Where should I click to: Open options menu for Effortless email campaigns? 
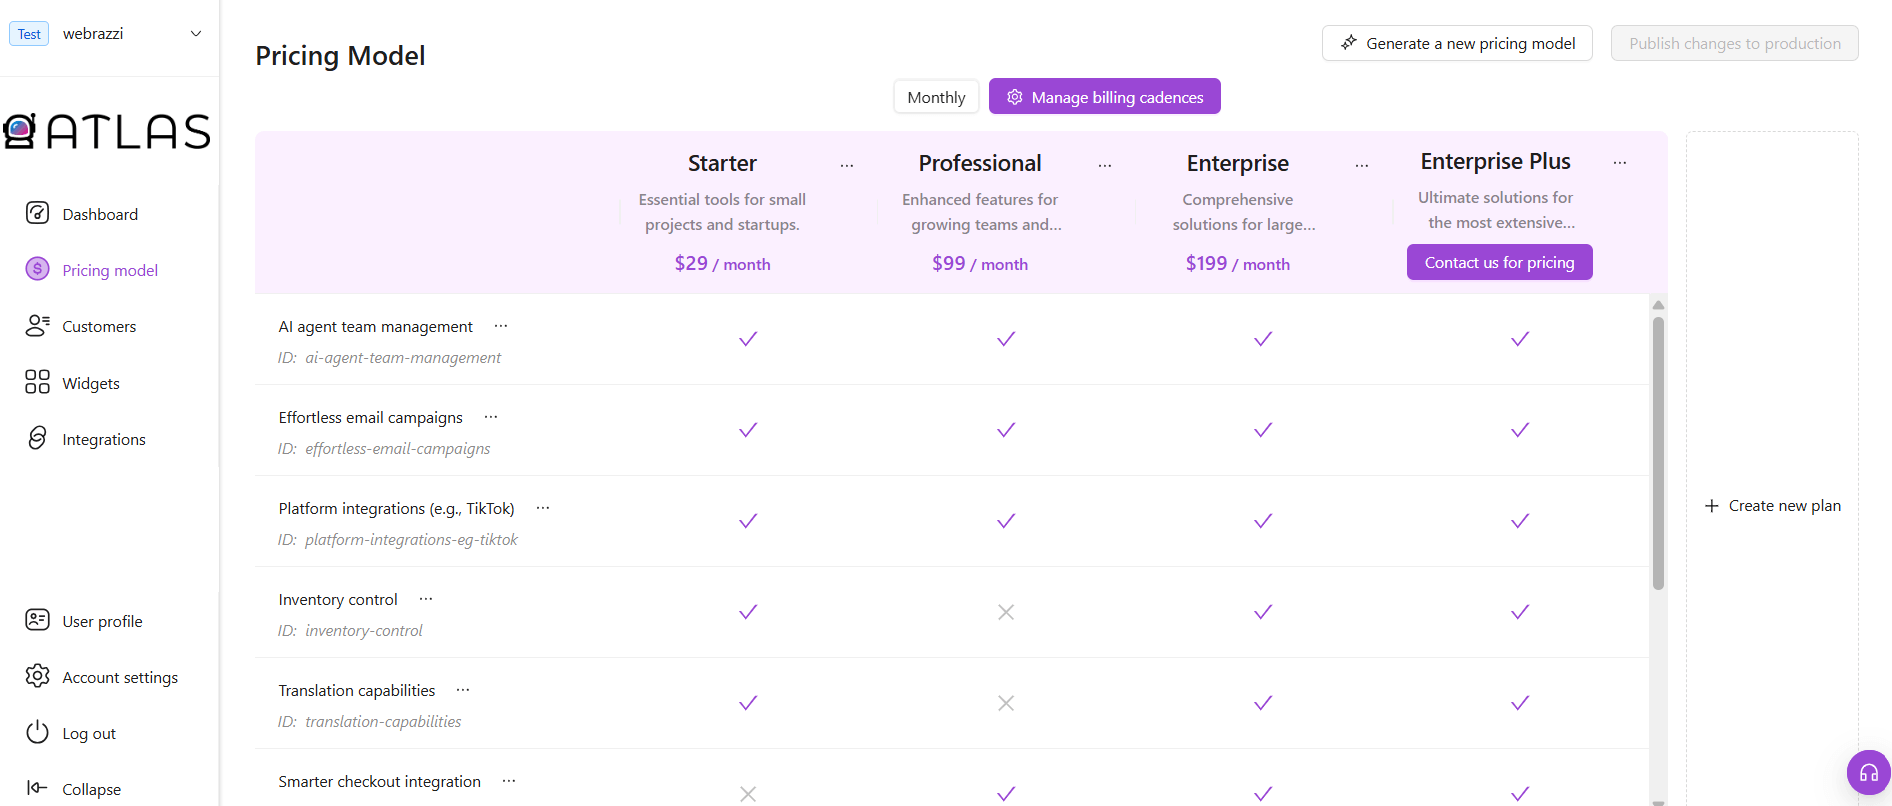[x=490, y=417]
